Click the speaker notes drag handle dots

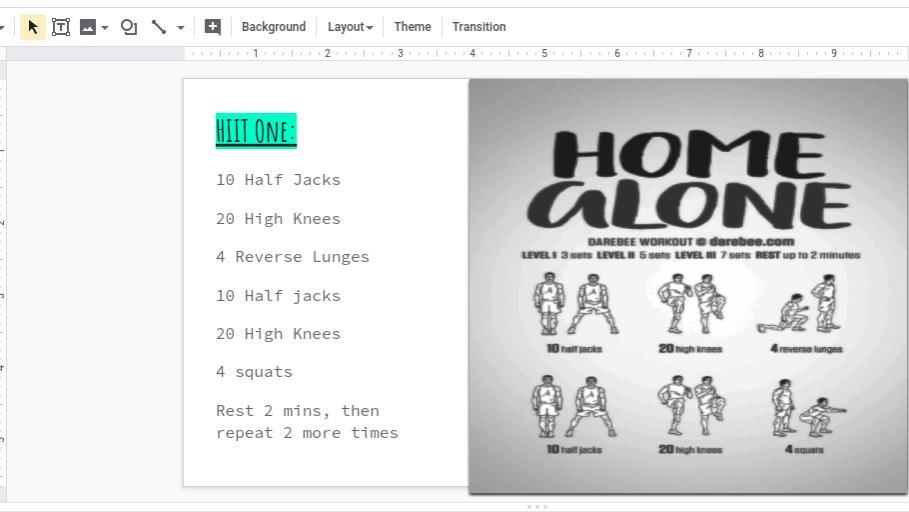click(x=537, y=507)
